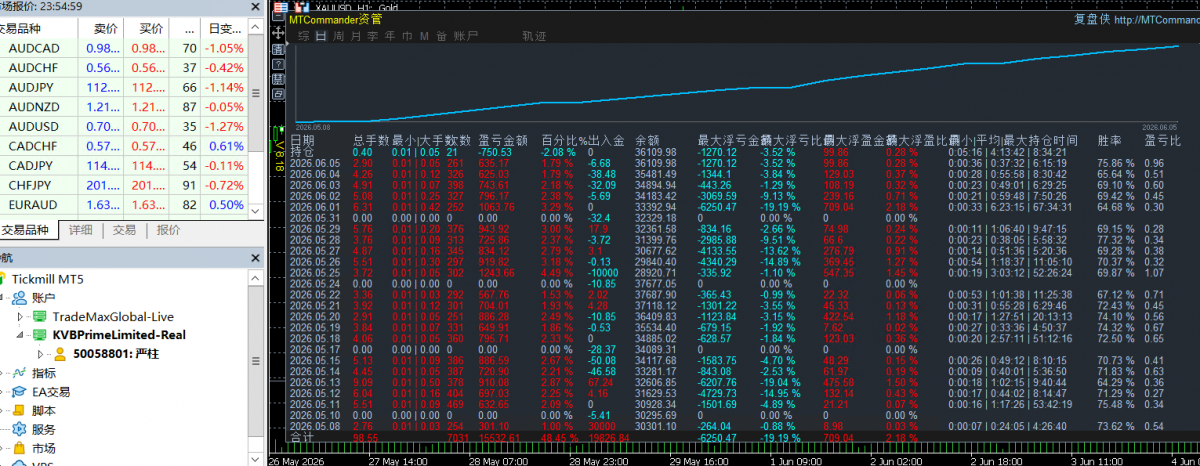This screenshot has height=466, width=1200.
Task: Select the 币 currency tab in MTCommander
Action: click(x=407, y=36)
